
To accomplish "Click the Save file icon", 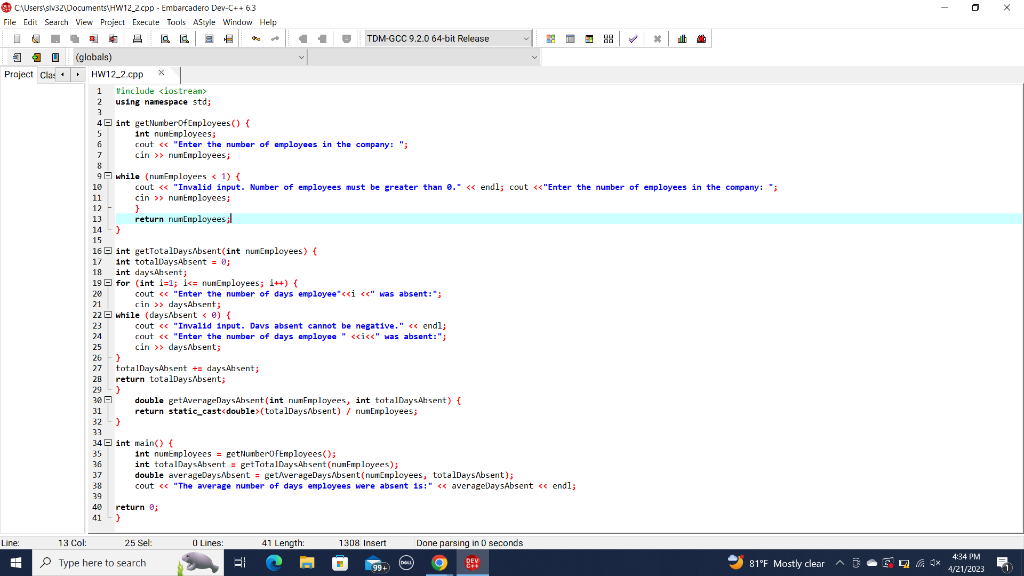I will coord(57,38).
